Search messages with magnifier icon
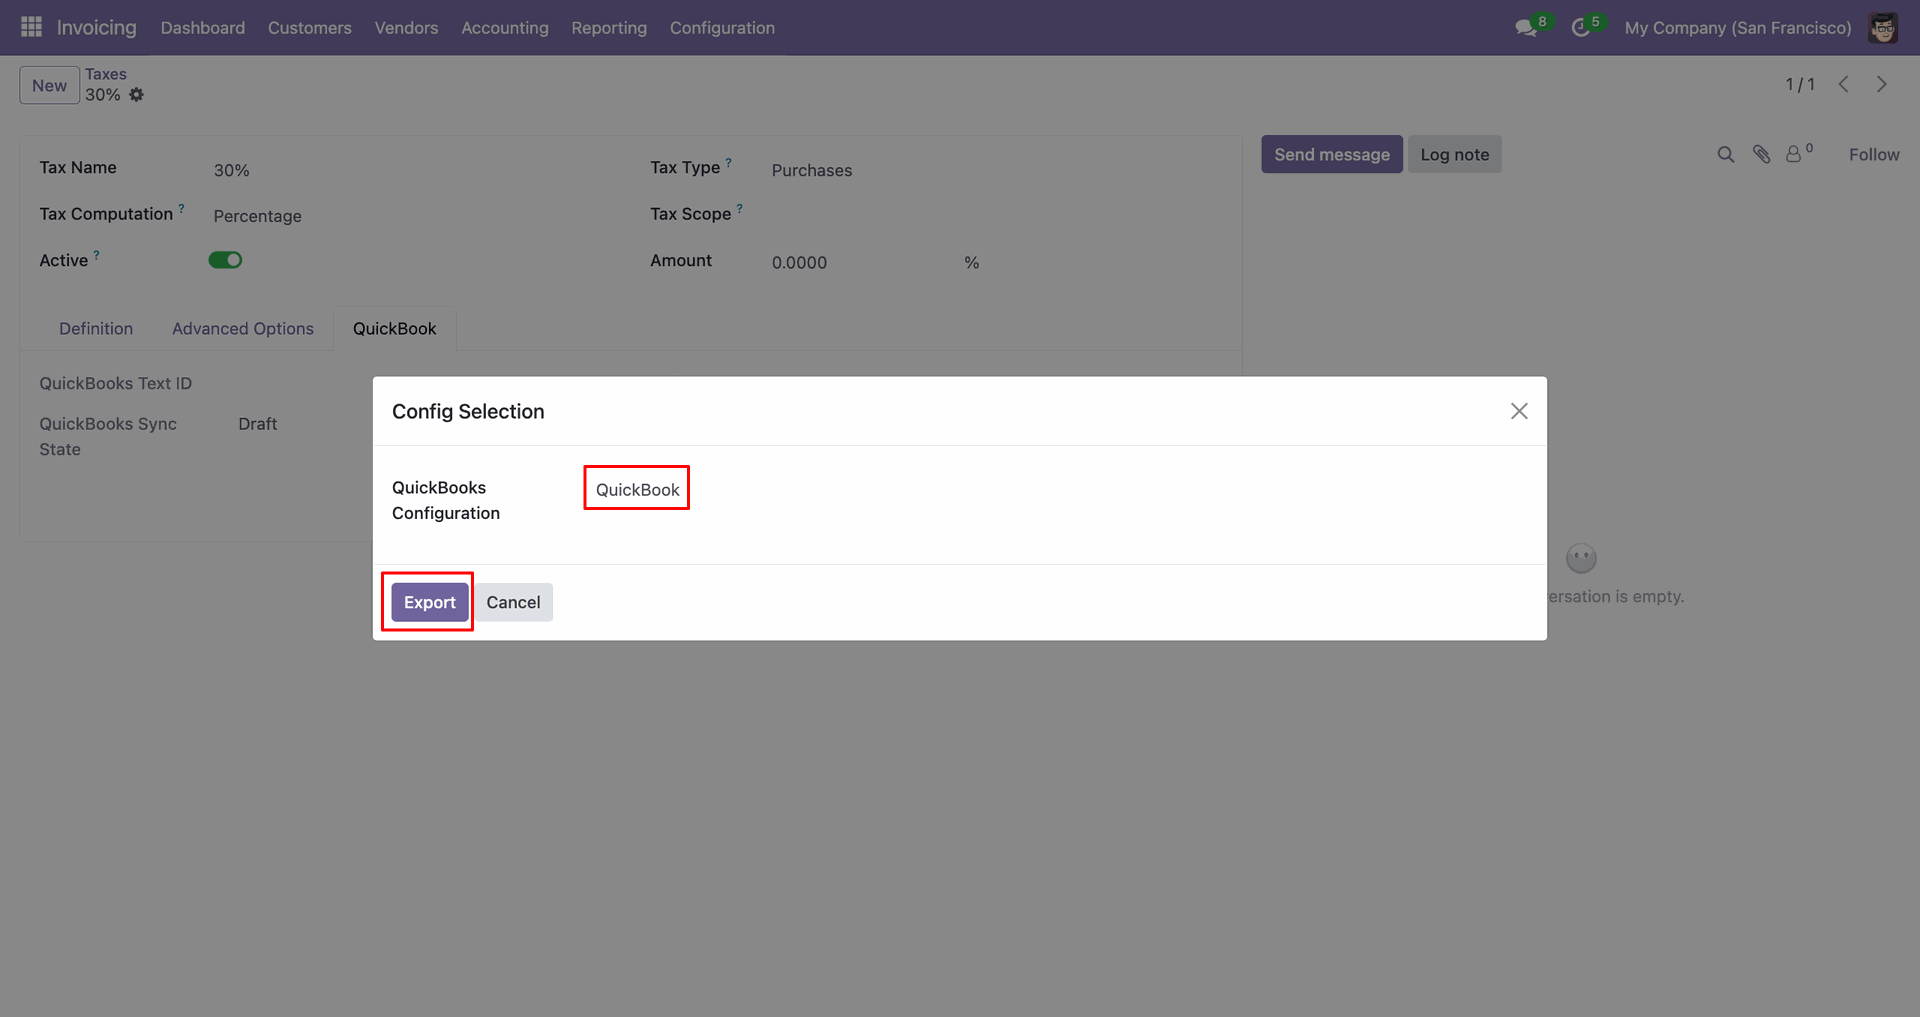The width and height of the screenshot is (1920, 1017). pos(1725,155)
